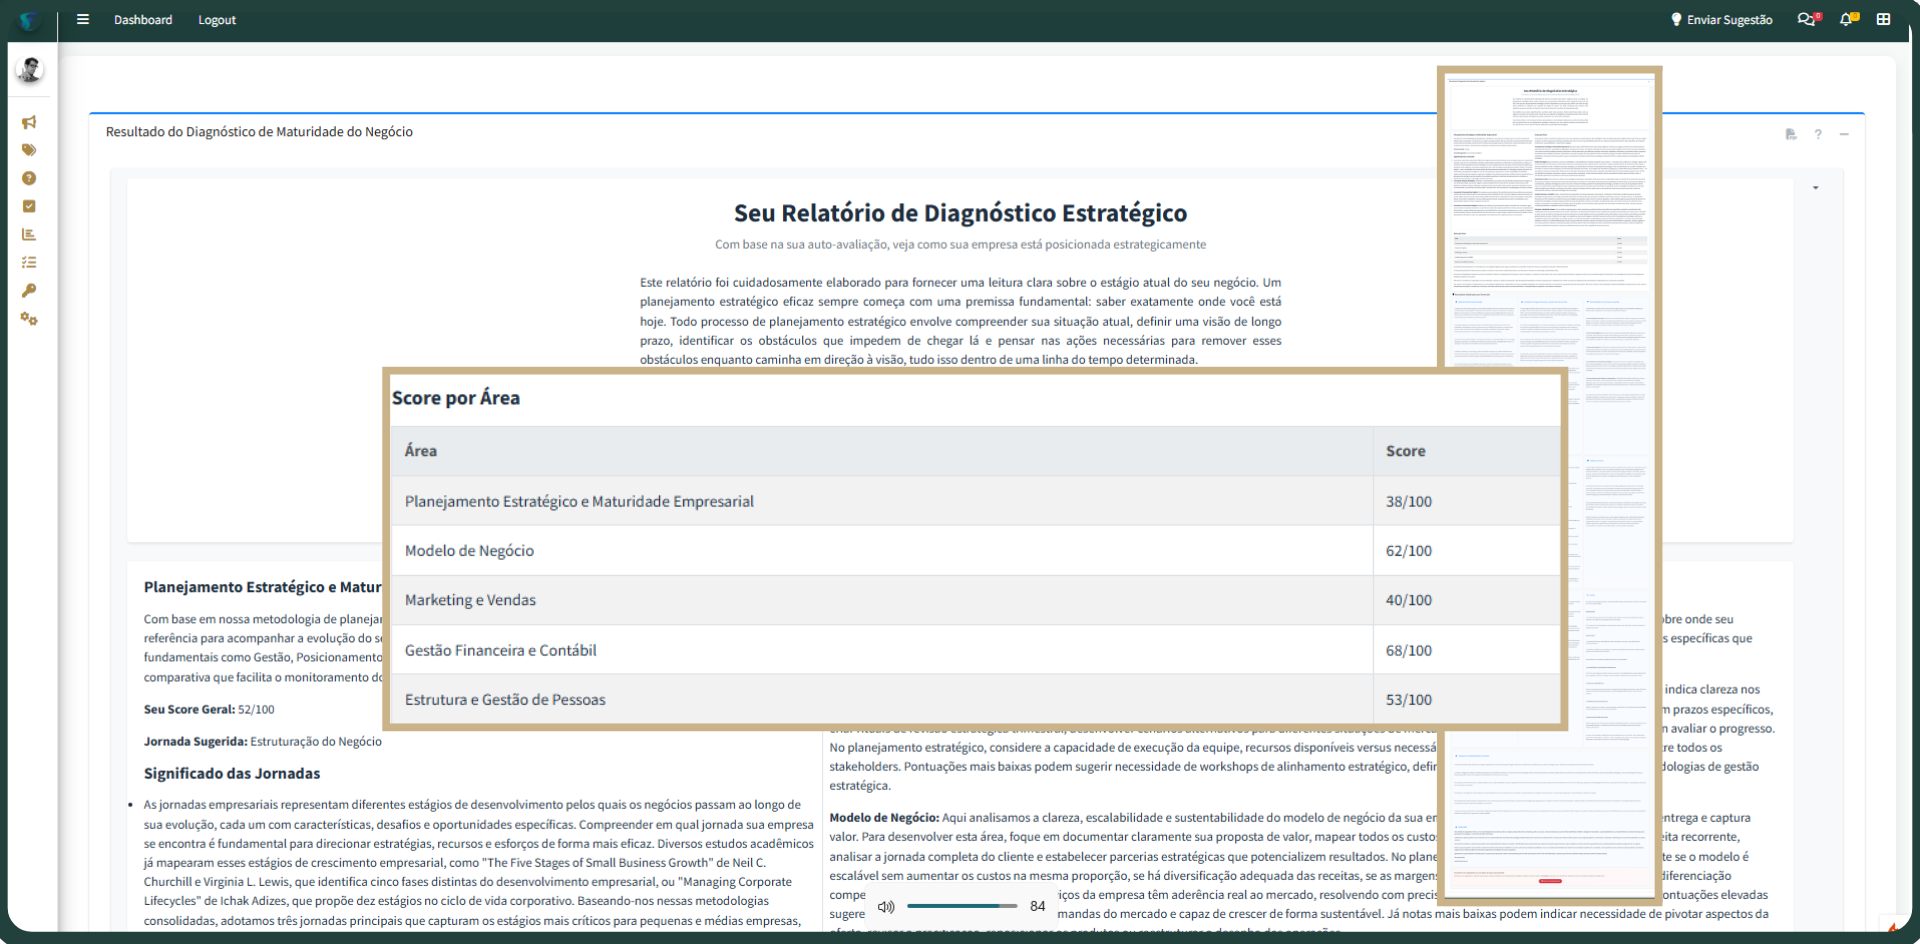The height and width of the screenshot is (944, 1920).
Task: Expand the caret dropdown on report card
Action: tap(1815, 188)
